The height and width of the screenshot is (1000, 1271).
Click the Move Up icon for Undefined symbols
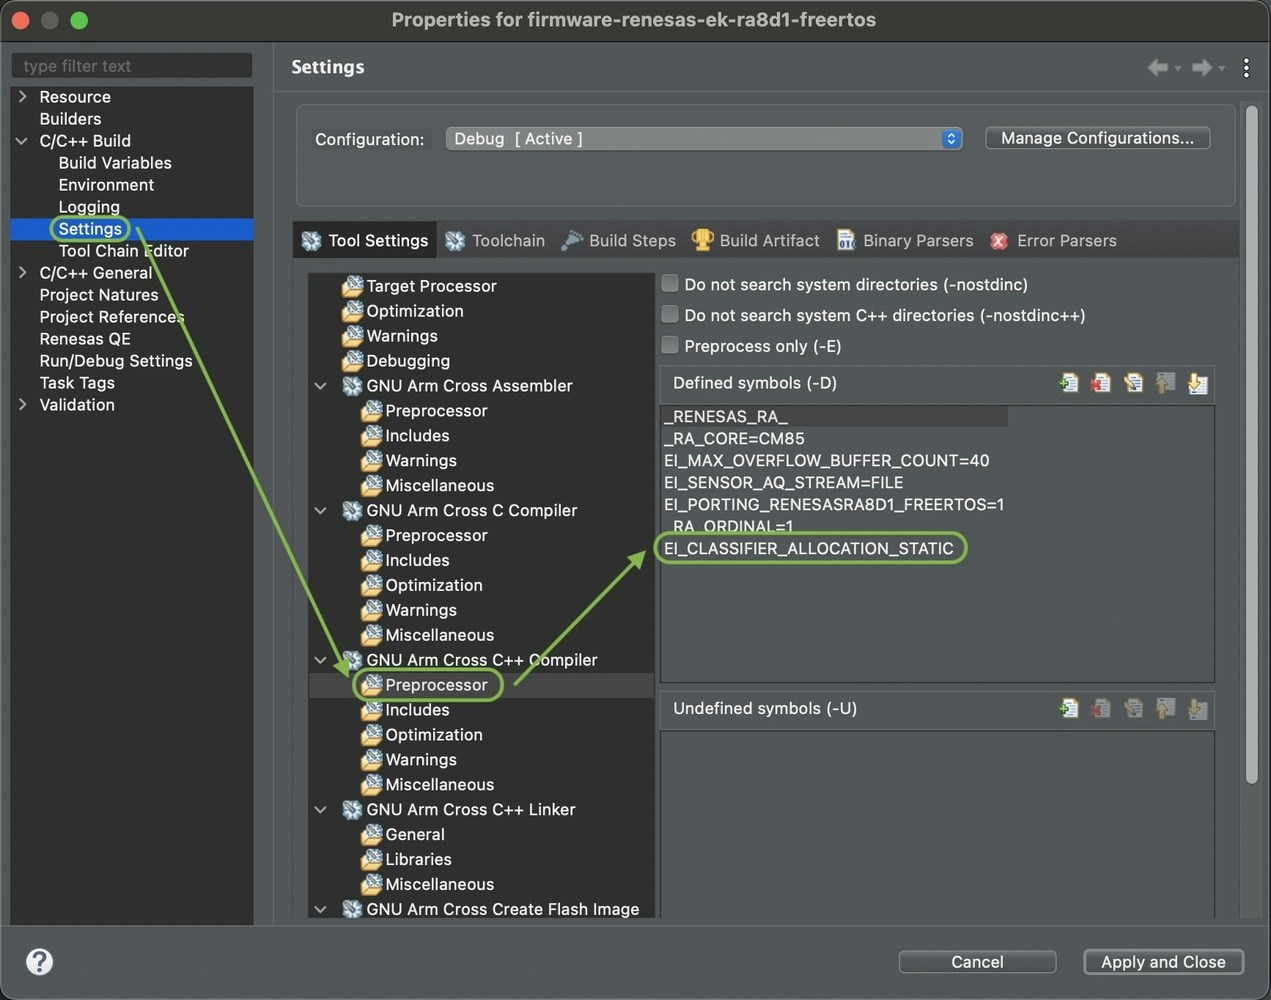coord(1165,709)
